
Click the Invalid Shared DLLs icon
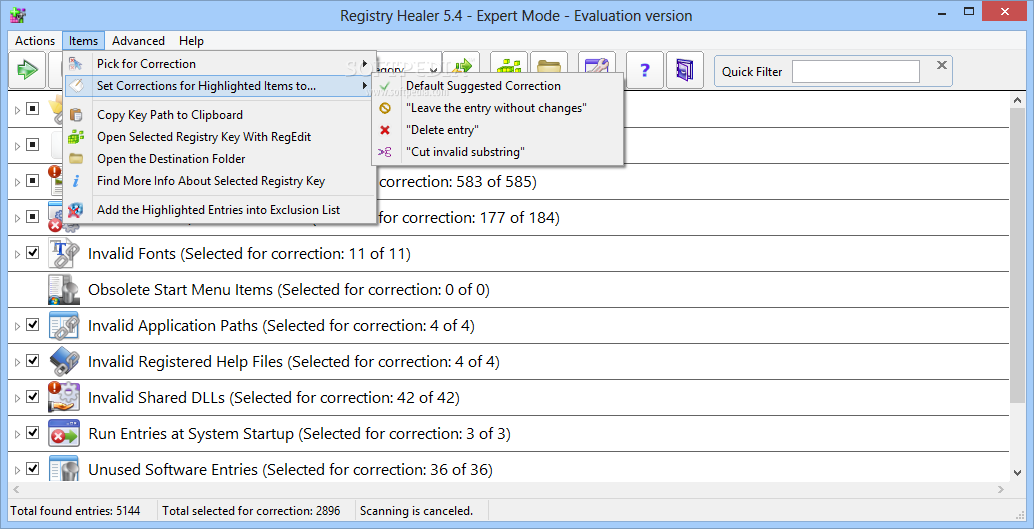coord(64,397)
